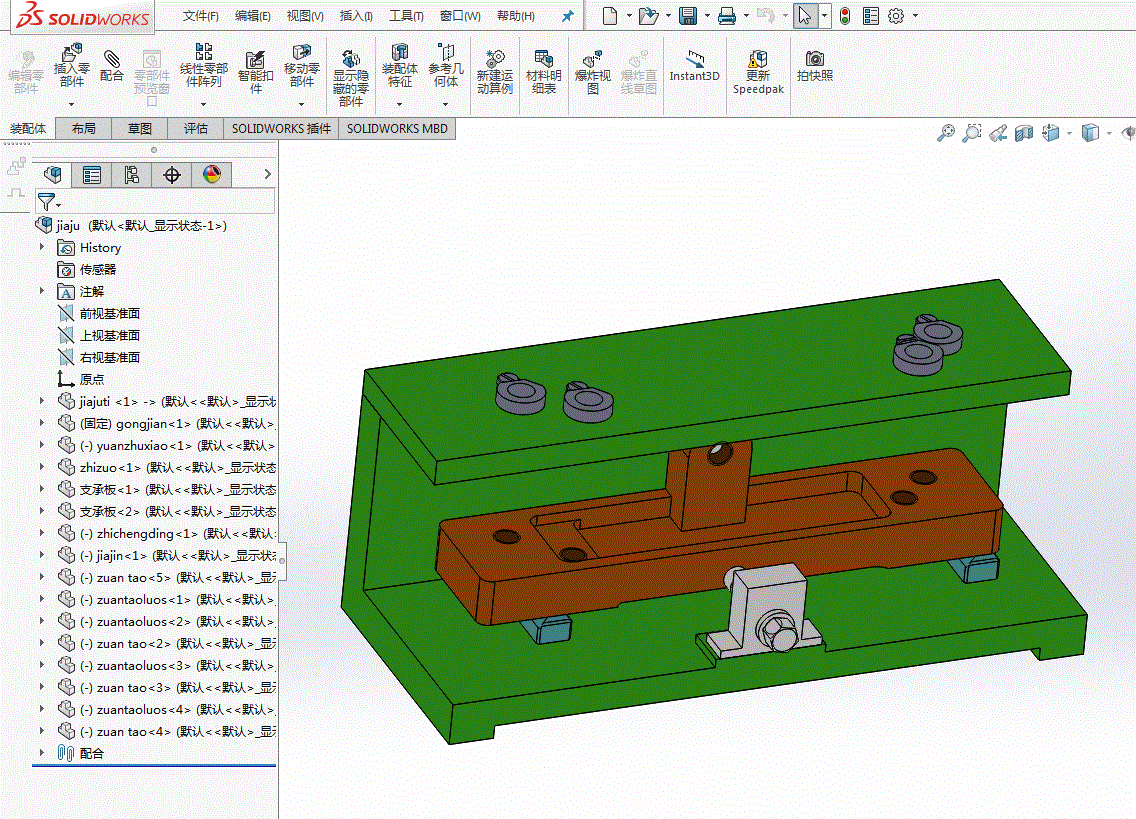This screenshot has height=819, width=1136.
Task: Open Bill of Materials (材料明细表)
Action: 543,72
